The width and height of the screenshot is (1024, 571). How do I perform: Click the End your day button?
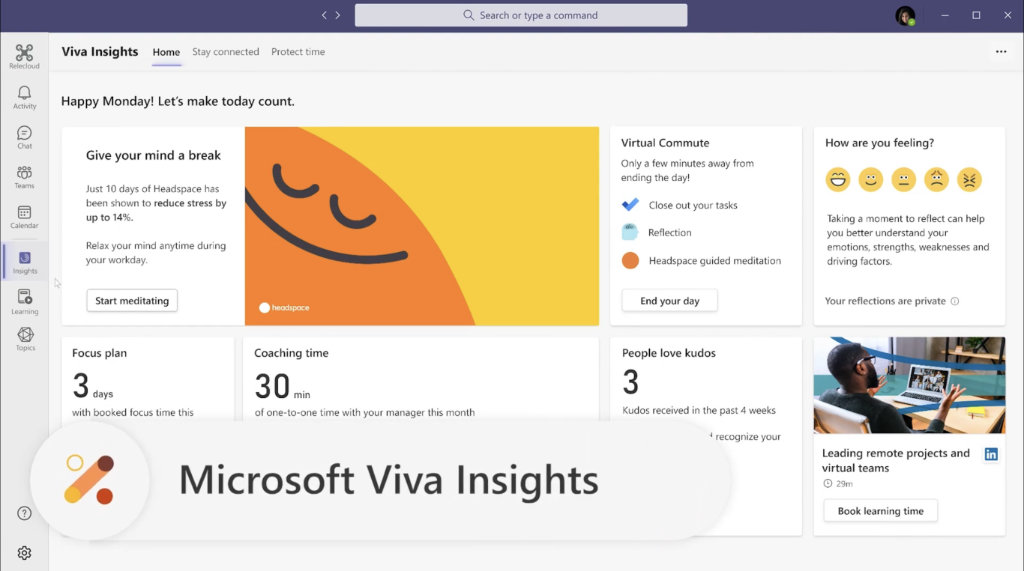click(x=669, y=301)
